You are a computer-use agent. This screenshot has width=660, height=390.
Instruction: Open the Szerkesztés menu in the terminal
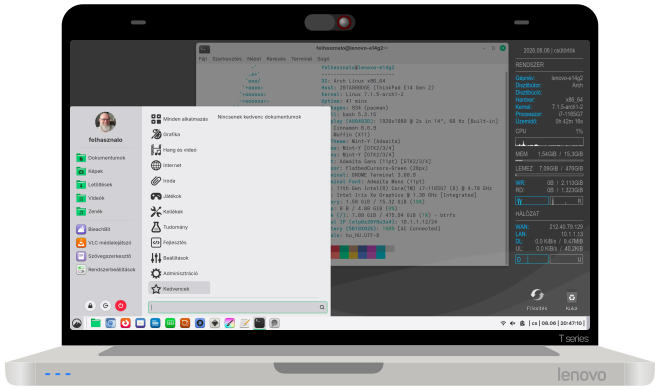click(227, 59)
